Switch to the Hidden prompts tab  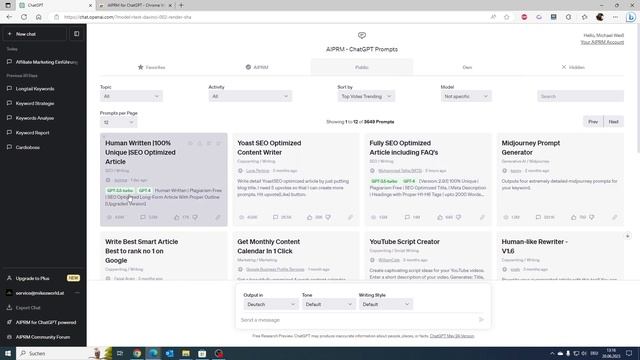(x=573, y=67)
